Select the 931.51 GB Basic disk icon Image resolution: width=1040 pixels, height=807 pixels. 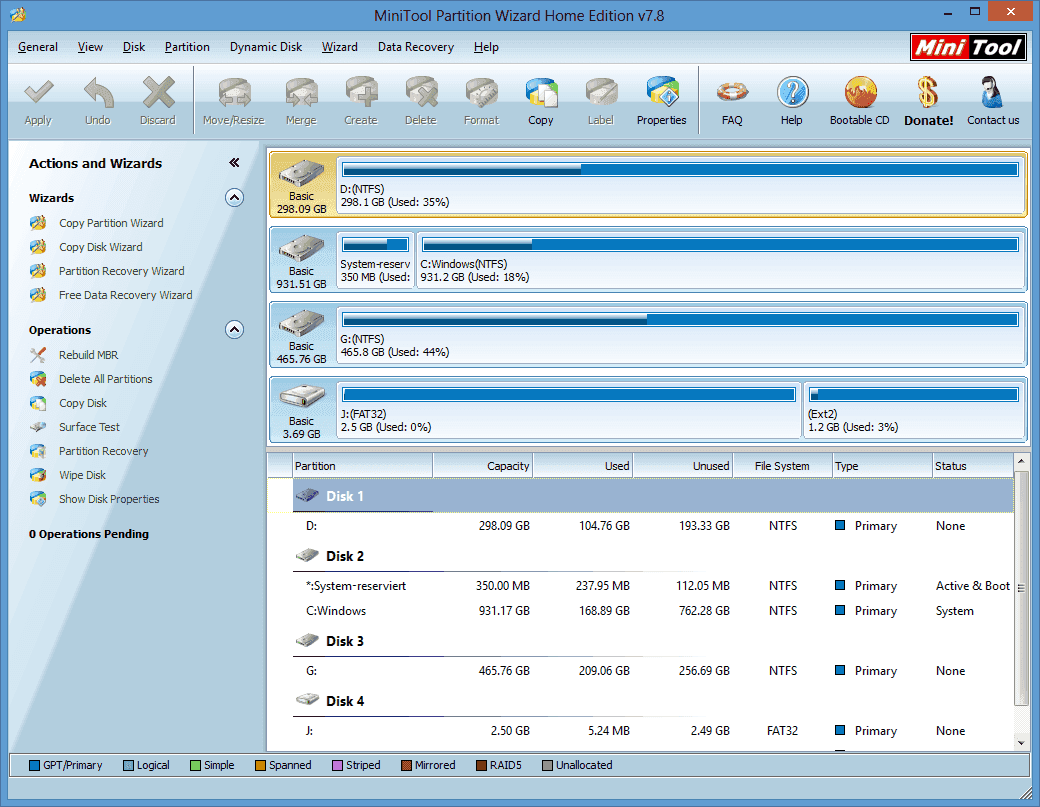[302, 248]
